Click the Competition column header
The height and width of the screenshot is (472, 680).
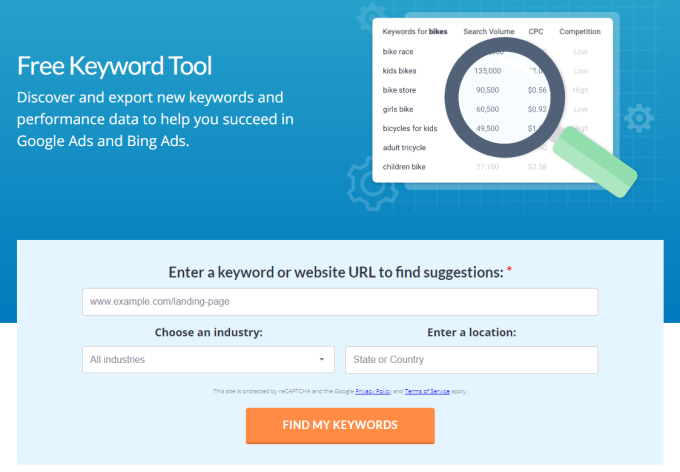[580, 31]
